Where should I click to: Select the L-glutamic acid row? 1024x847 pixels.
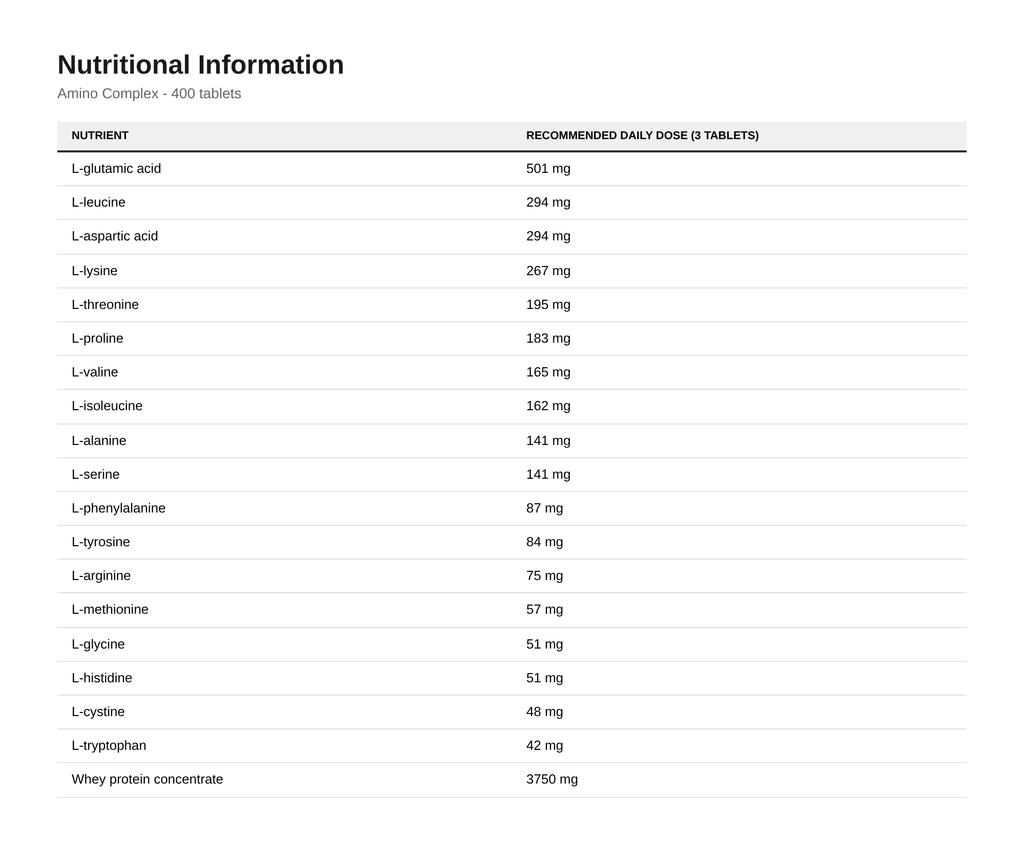[x=512, y=168]
